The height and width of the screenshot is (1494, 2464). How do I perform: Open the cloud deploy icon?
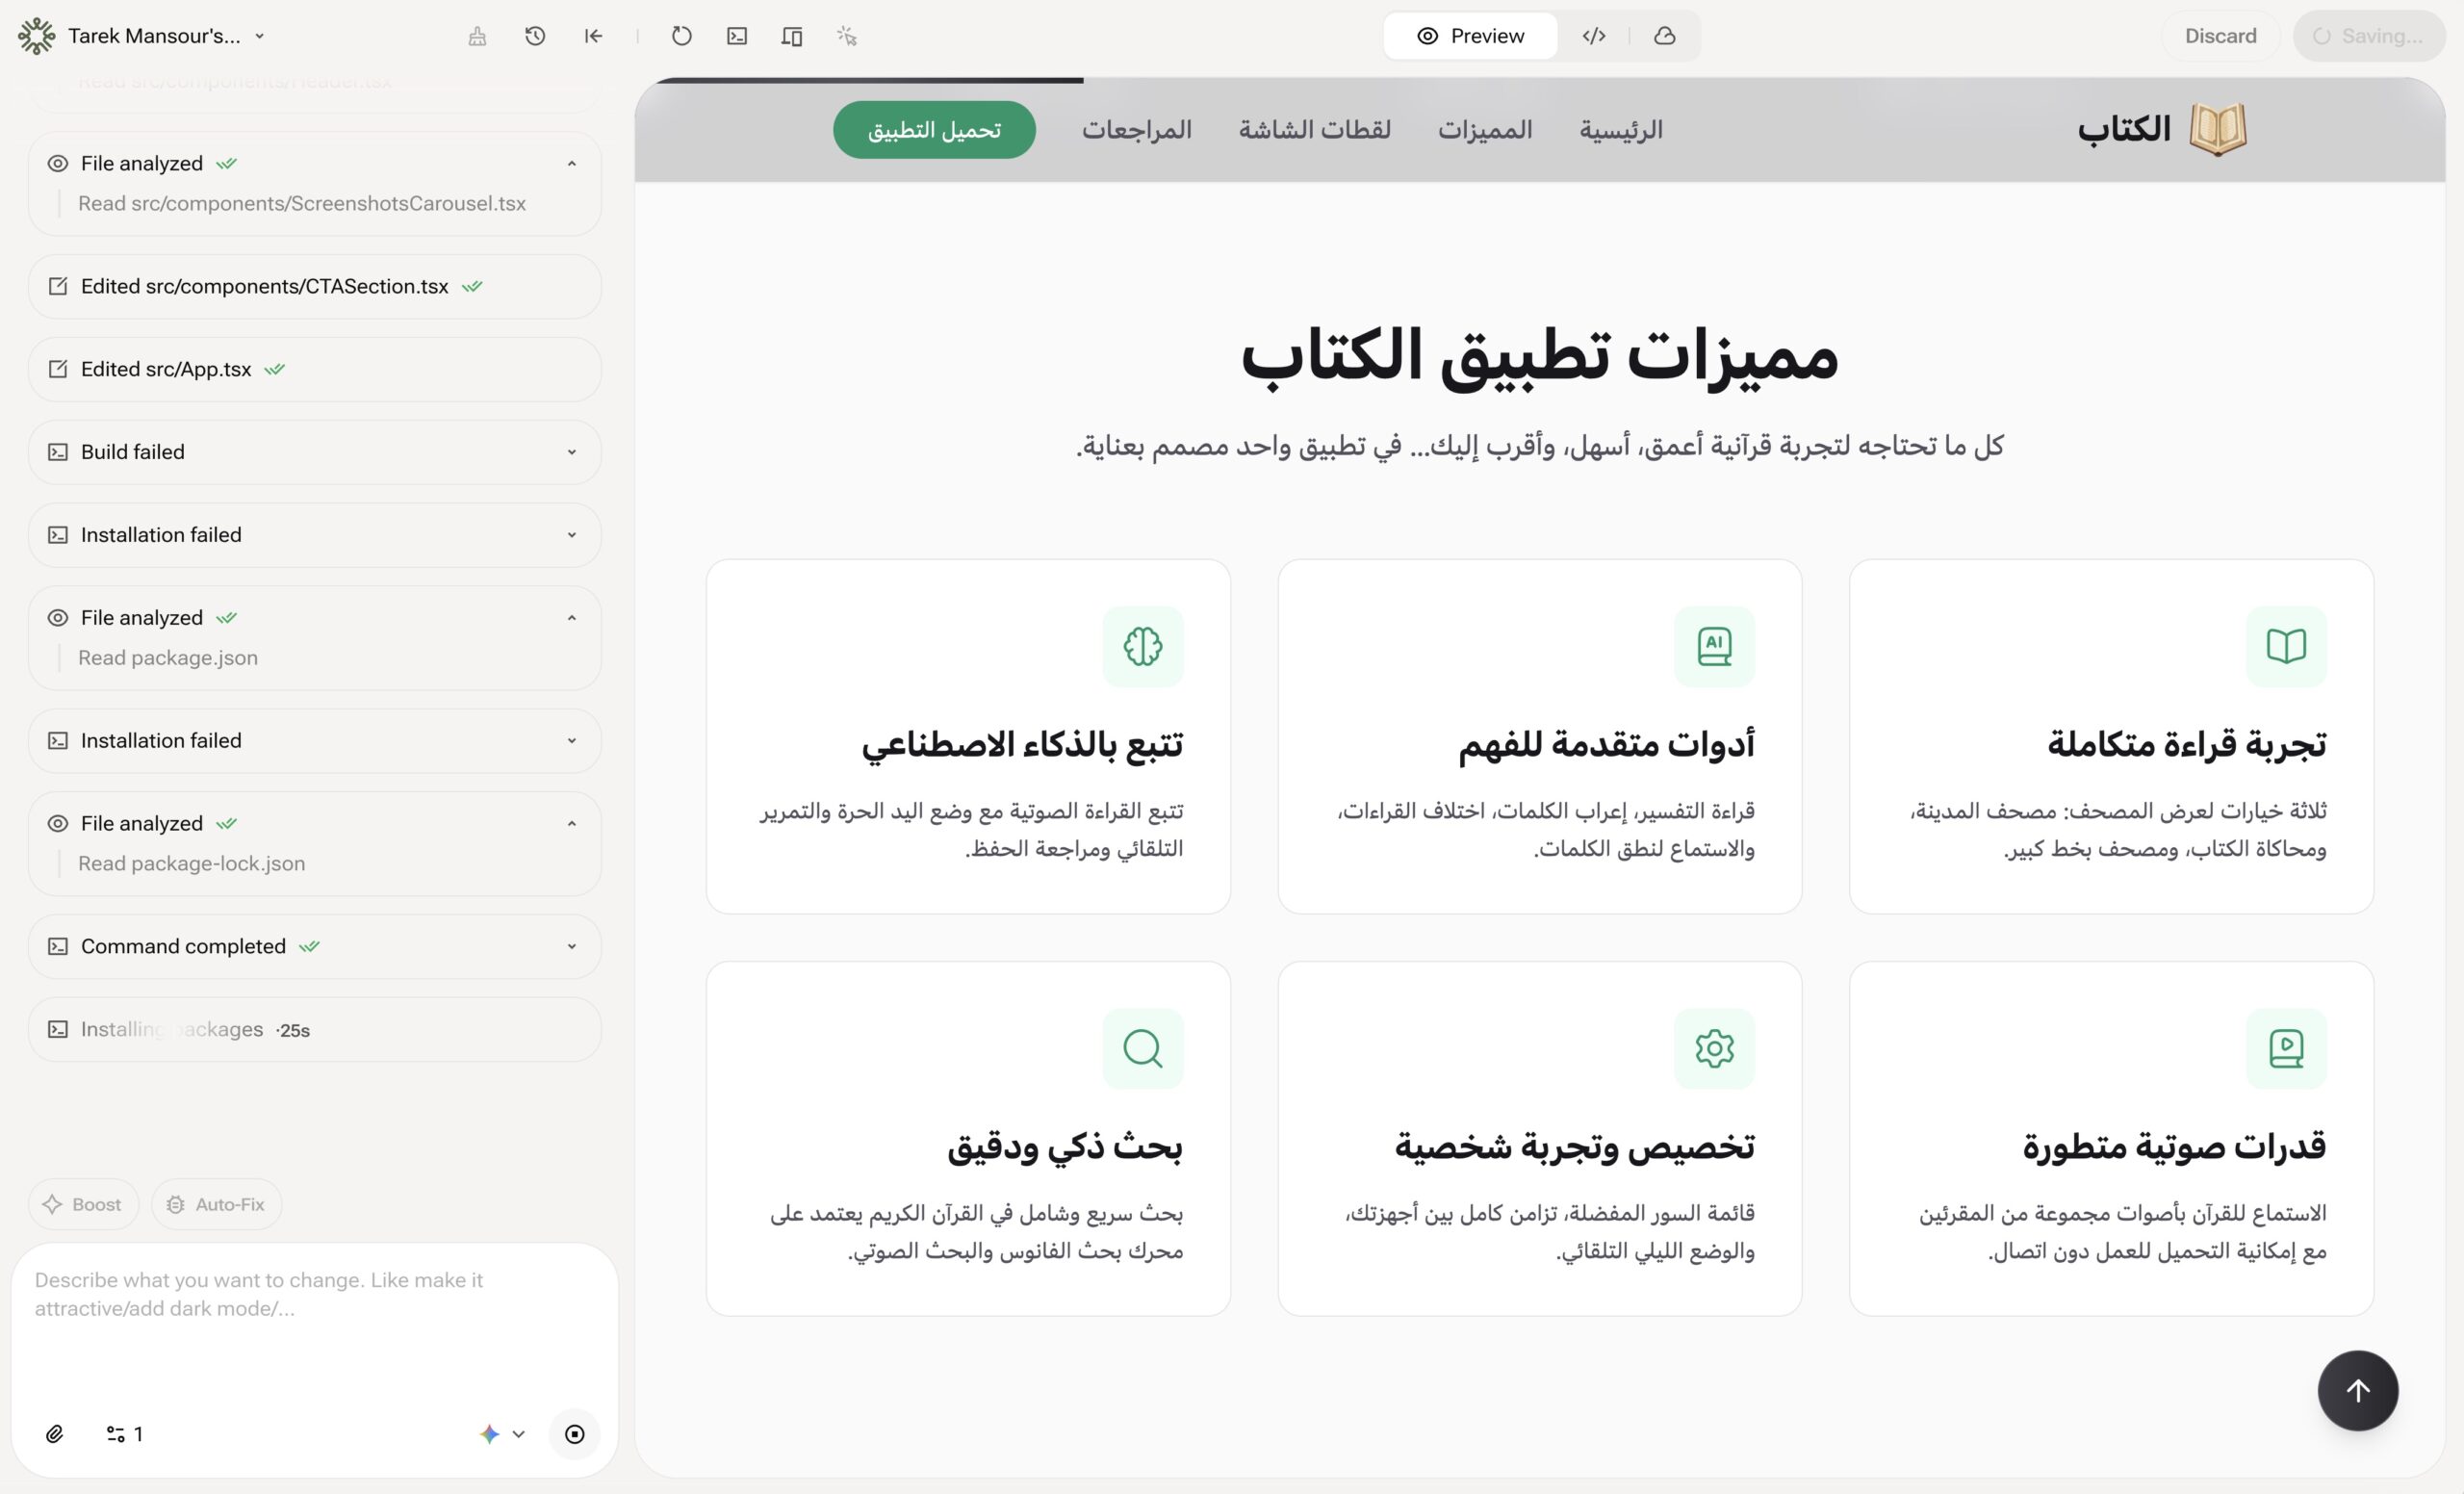point(1665,36)
